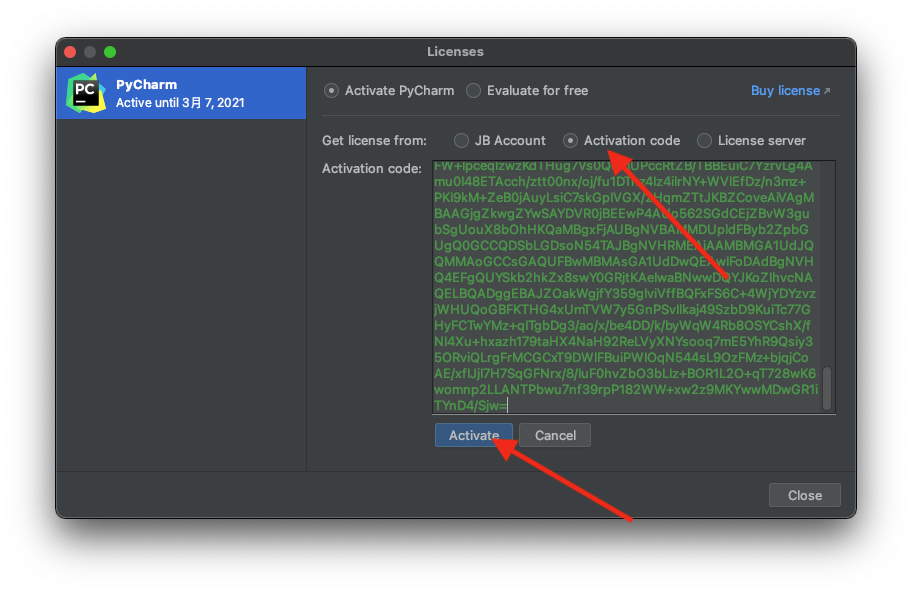Viewport: 912px width, 592px height.
Task: Select JB Account as license source
Action: pos(461,141)
